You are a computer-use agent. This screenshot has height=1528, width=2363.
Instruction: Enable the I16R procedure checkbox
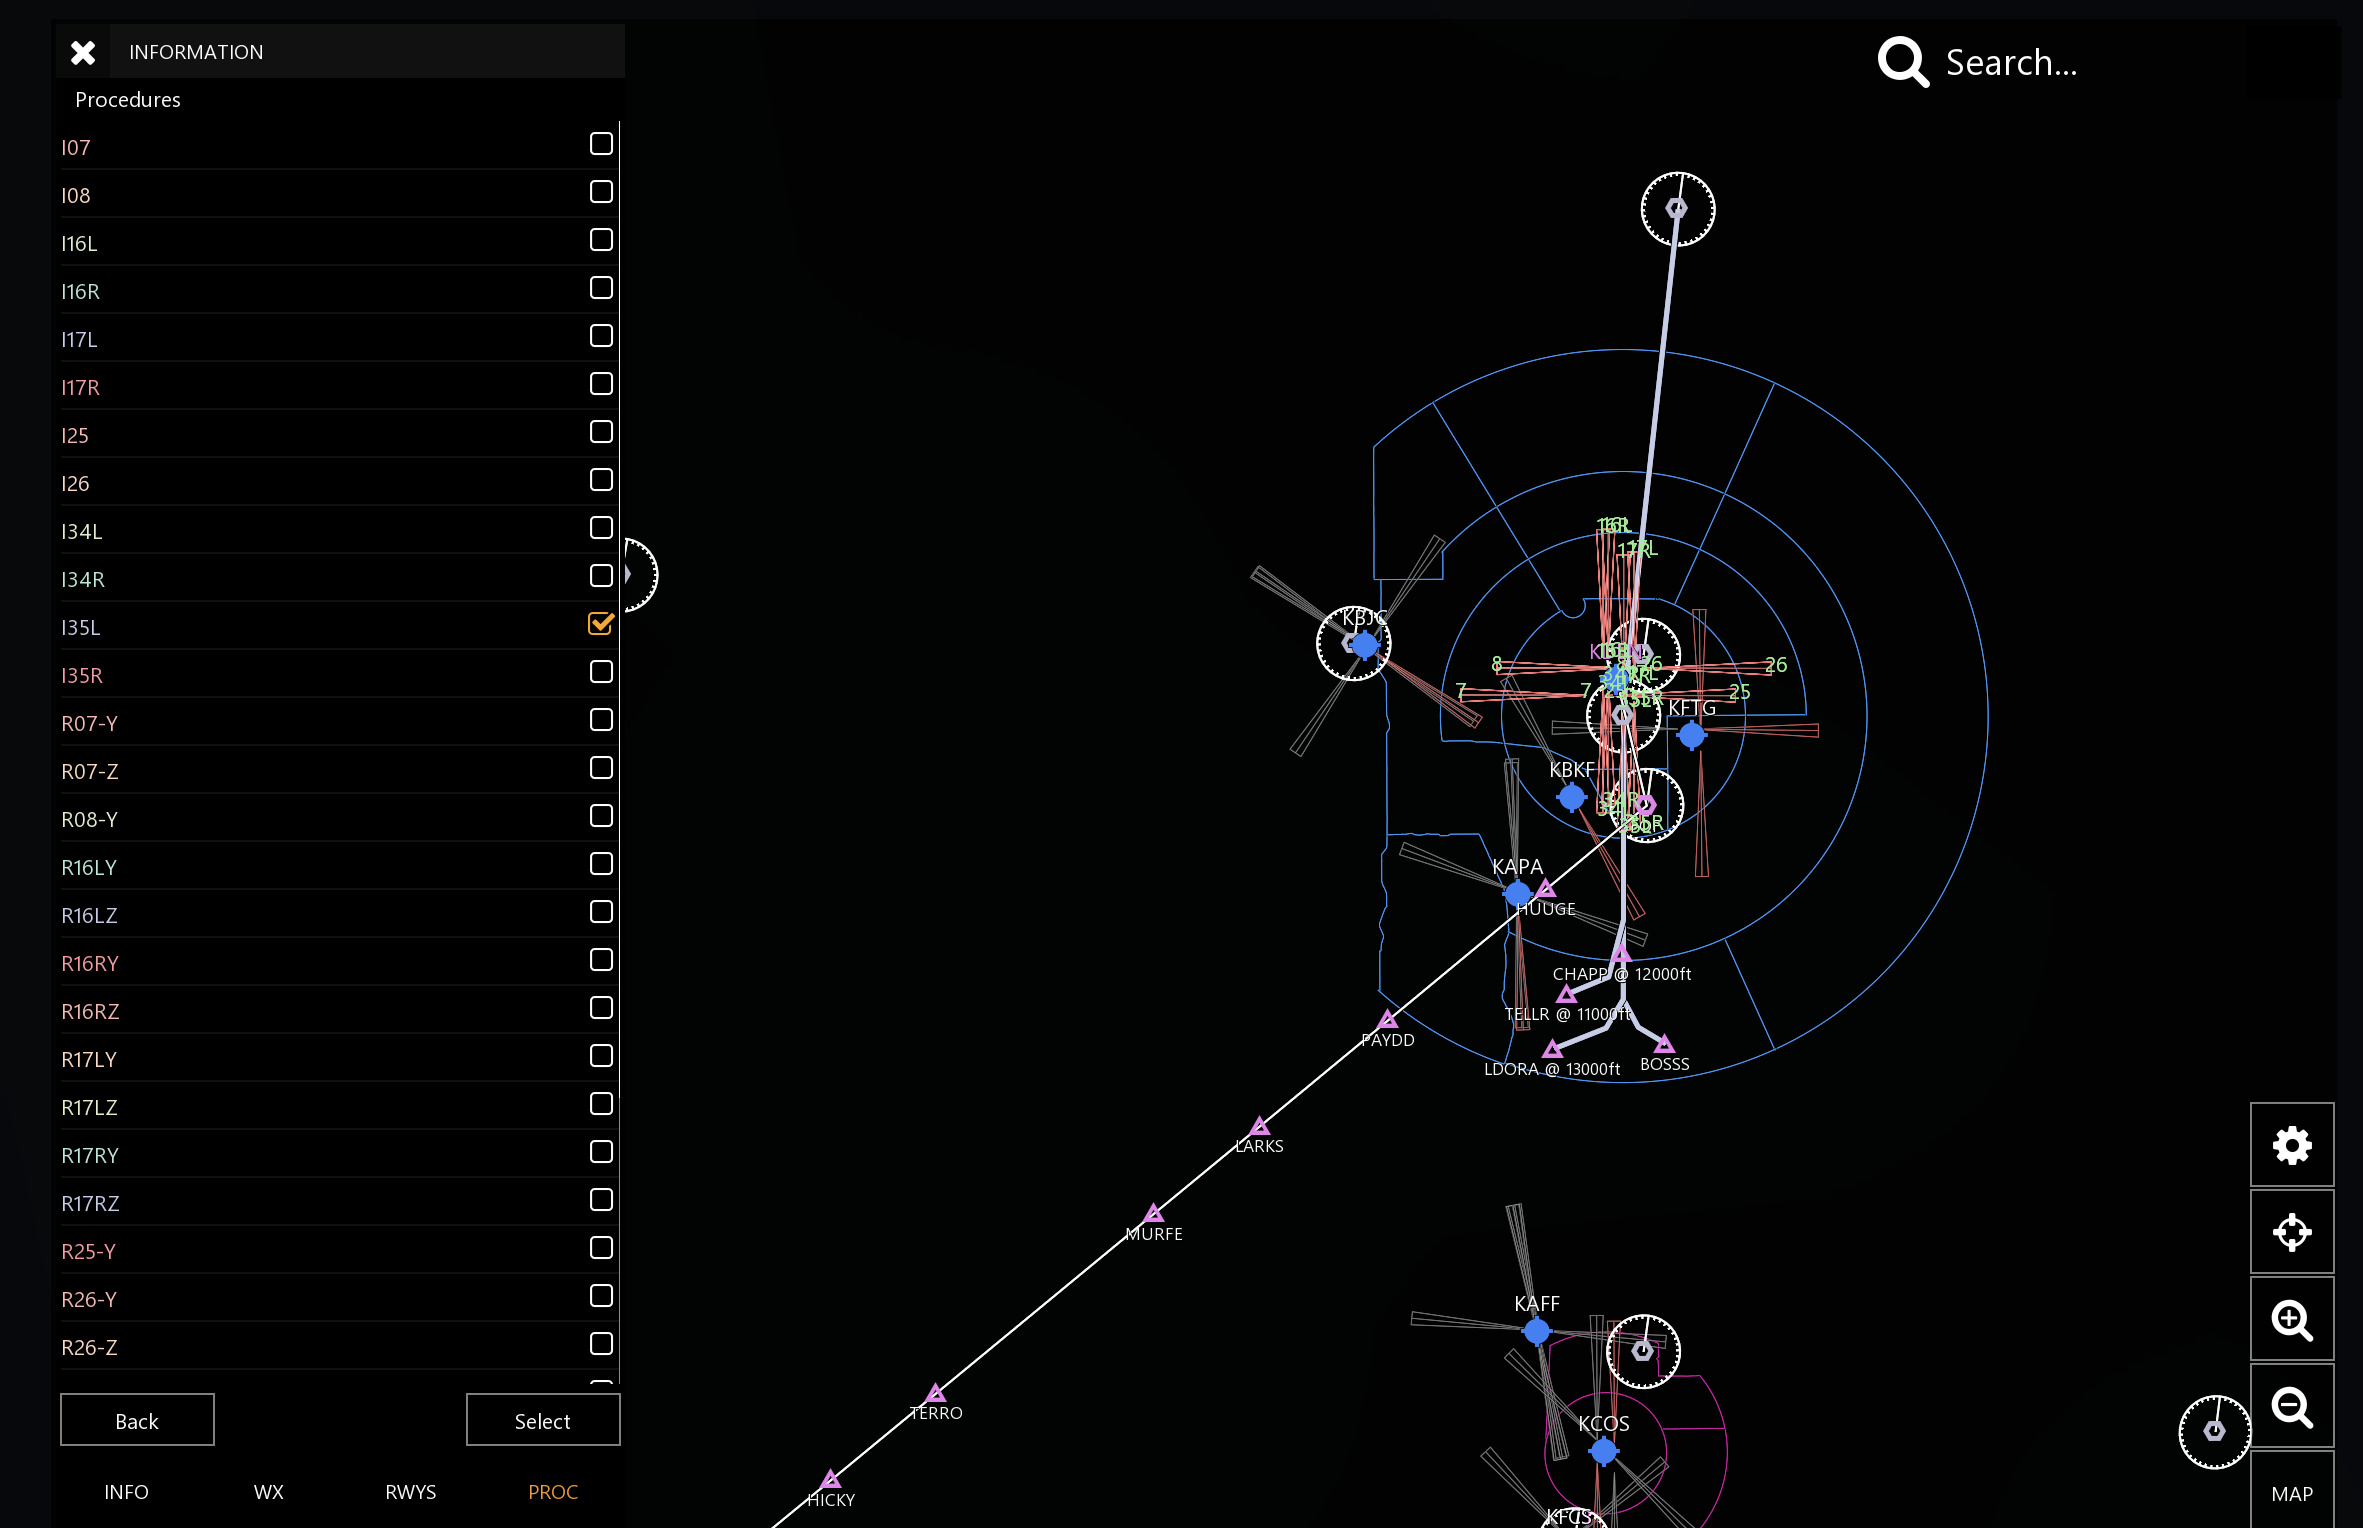click(x=601, y=288)
